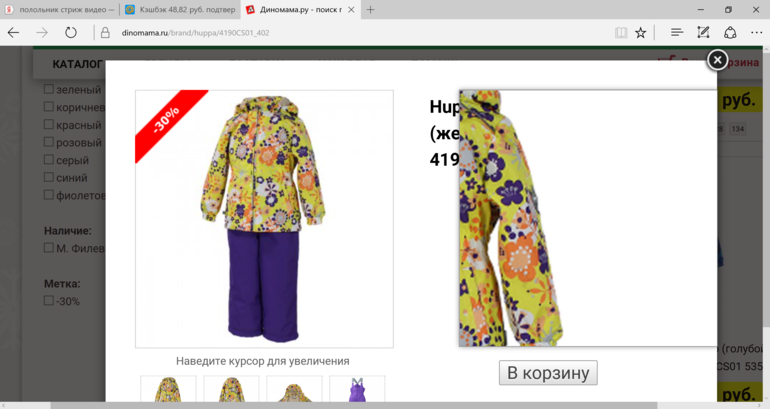Open reading view from the address bar
770x409 pixels.
point(621,32)
